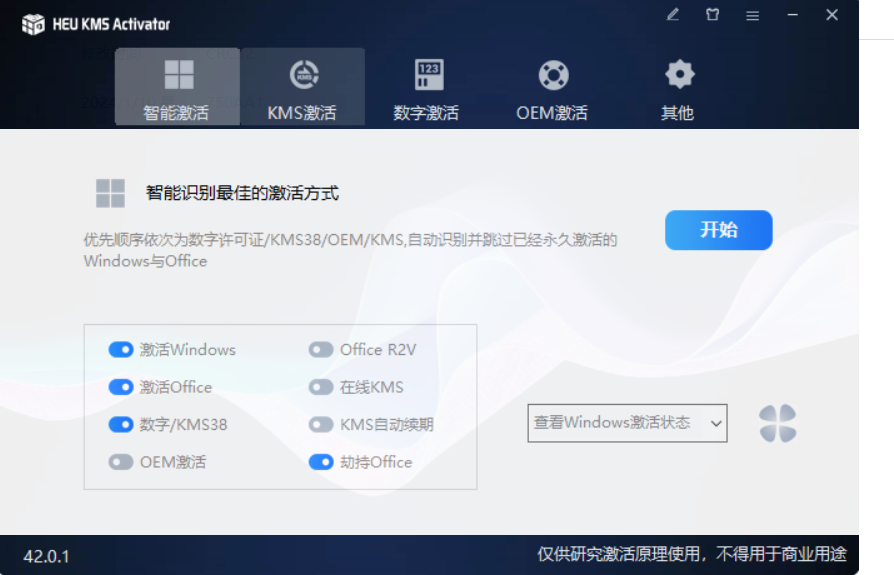
Task: Switch to the 智能激活 tab
Action: pos(177,87)
